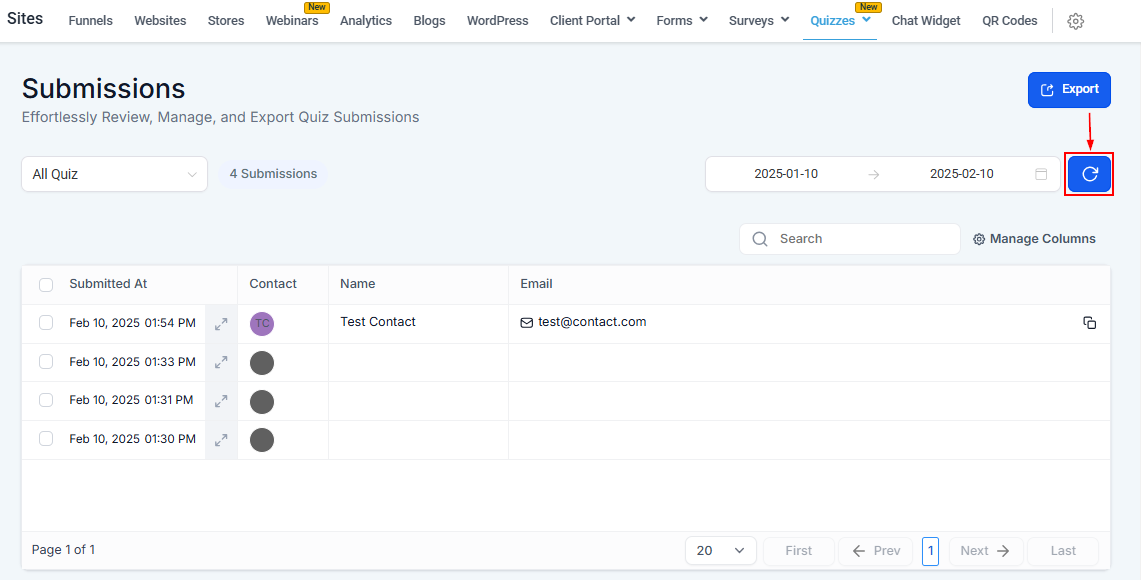Copy the test@contact.com email using copy icon
Screen dimensions: 1141x580
[1089, 323]
